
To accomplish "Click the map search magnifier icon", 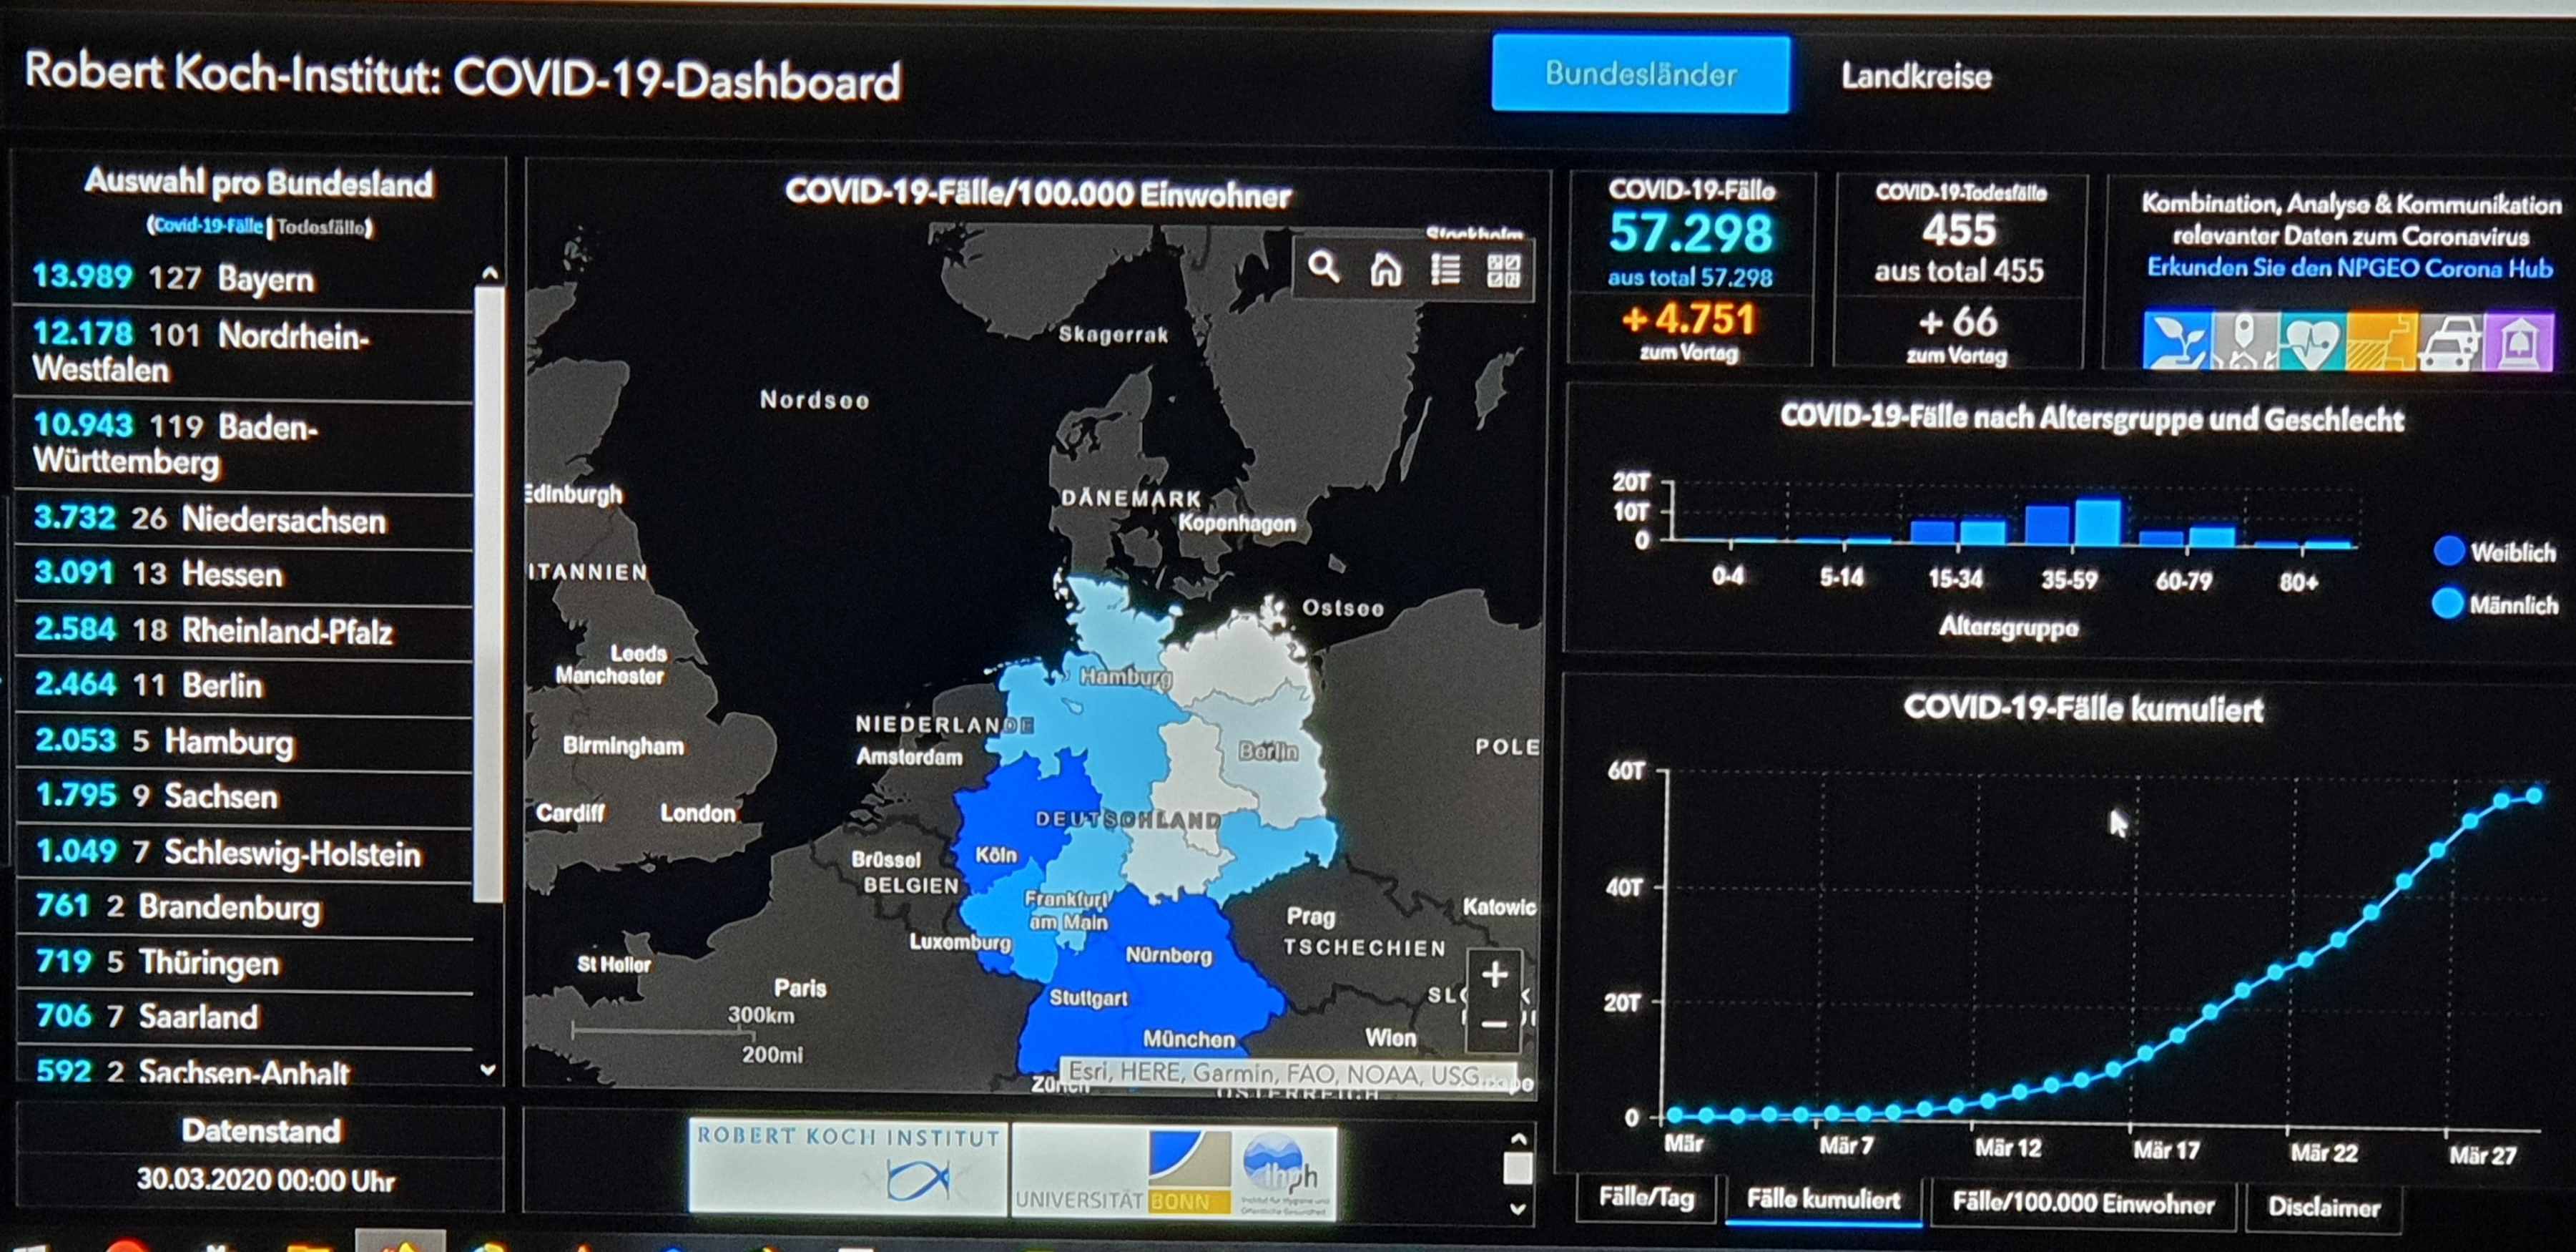I will pos(1323,267).
